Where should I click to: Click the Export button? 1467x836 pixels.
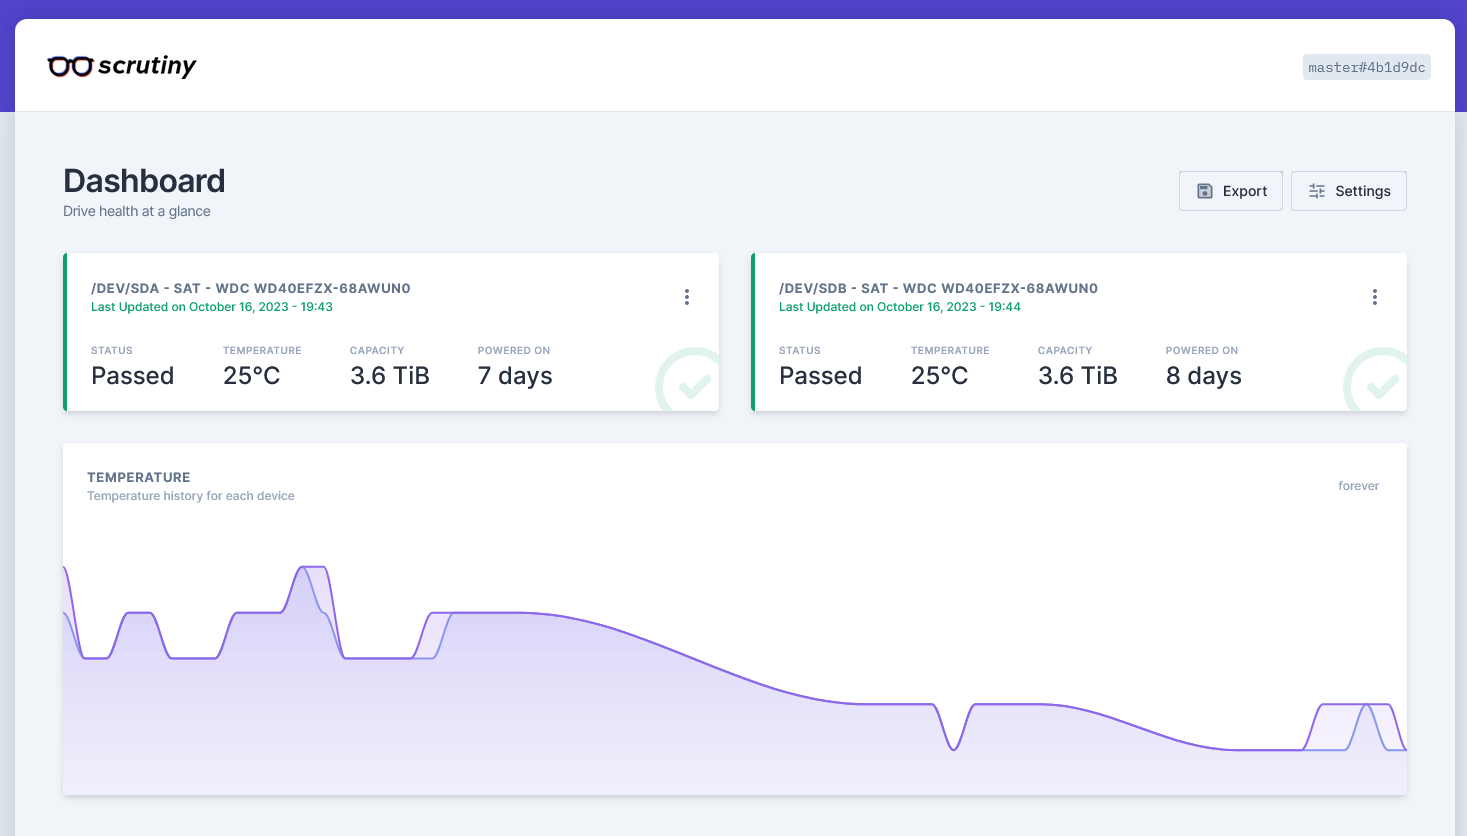[x=1231, y=191]
